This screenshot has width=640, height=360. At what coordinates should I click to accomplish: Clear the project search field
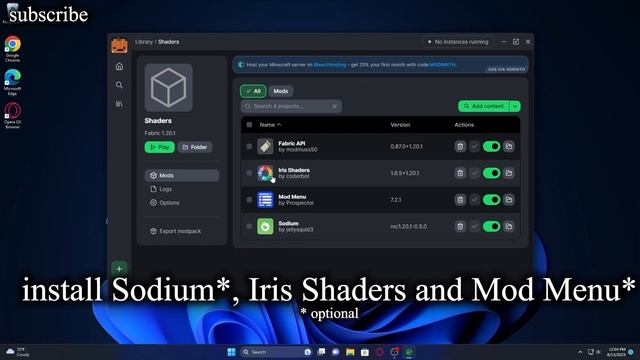[335, 106]
